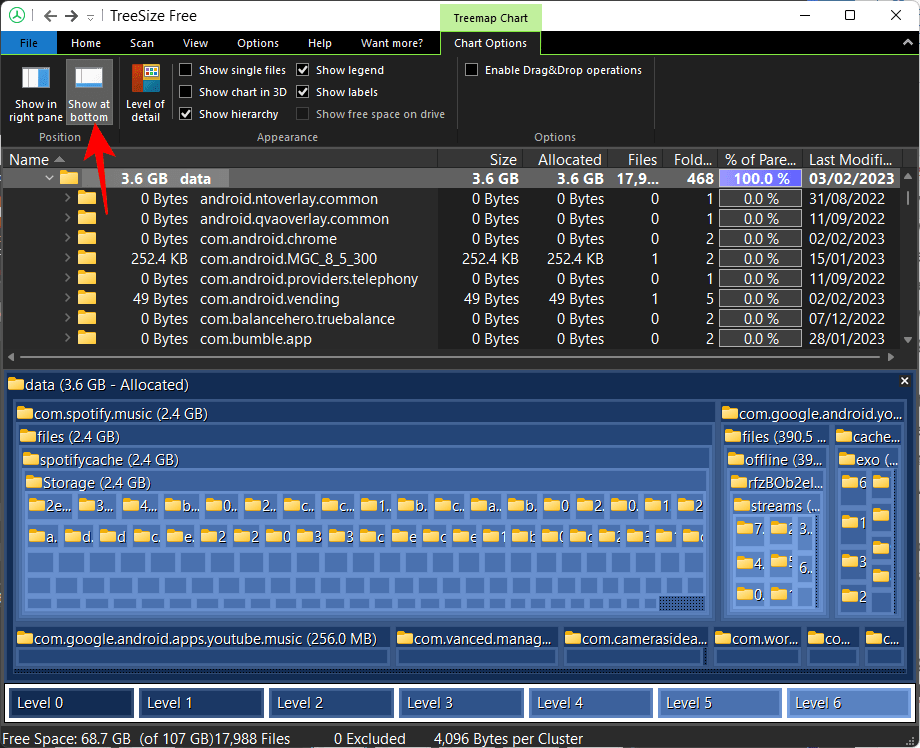Click the Level 0 legend swatch
Viewport: 920px width, 748px height.
(x=71, y=702)
